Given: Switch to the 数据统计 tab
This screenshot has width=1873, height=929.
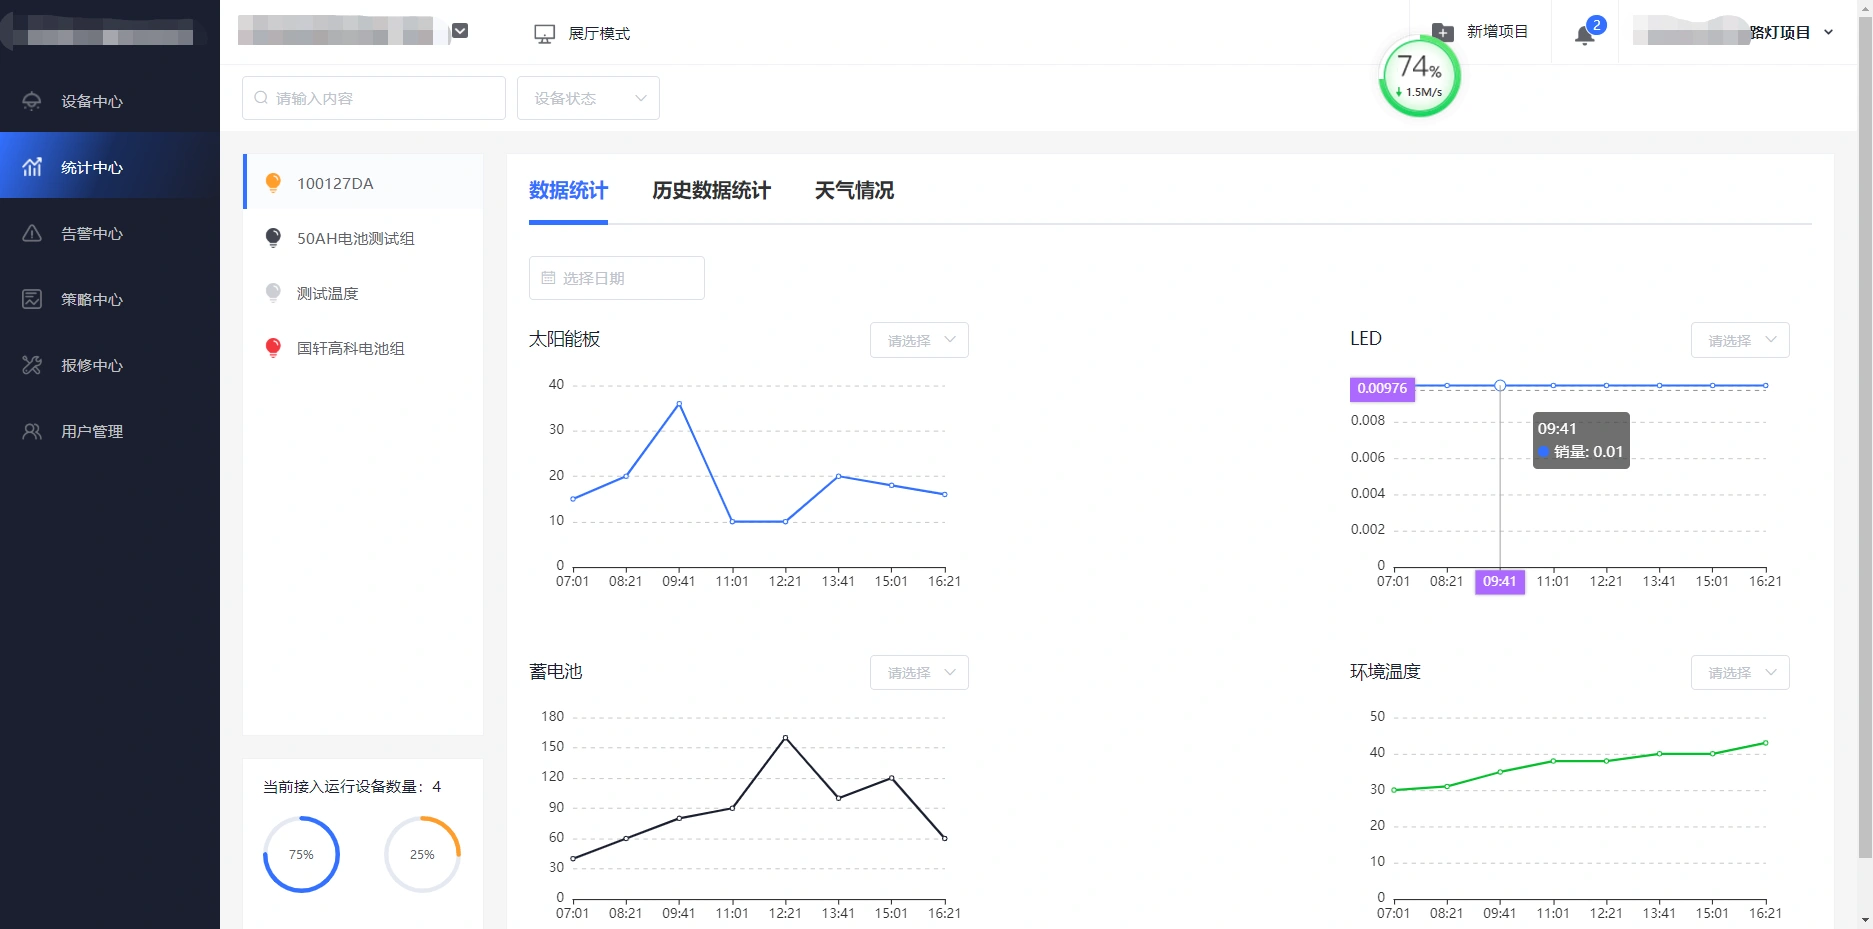Looking at the screenshot, I should 568,190.
